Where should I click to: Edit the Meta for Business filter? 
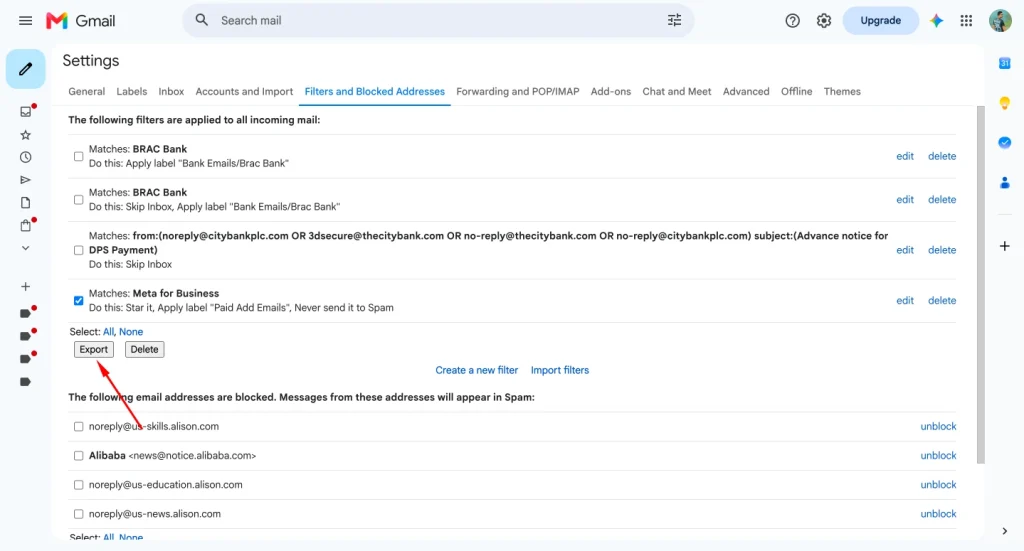[904, 301]
